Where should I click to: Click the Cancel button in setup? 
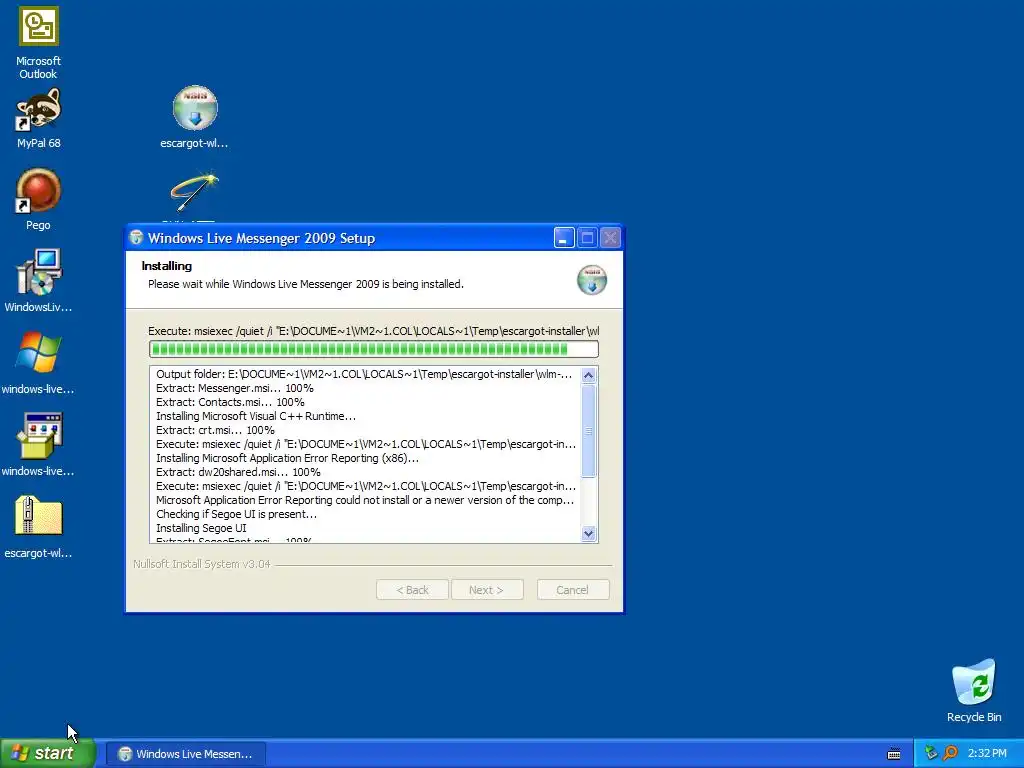pyautogui.click(x=573, y=590)
